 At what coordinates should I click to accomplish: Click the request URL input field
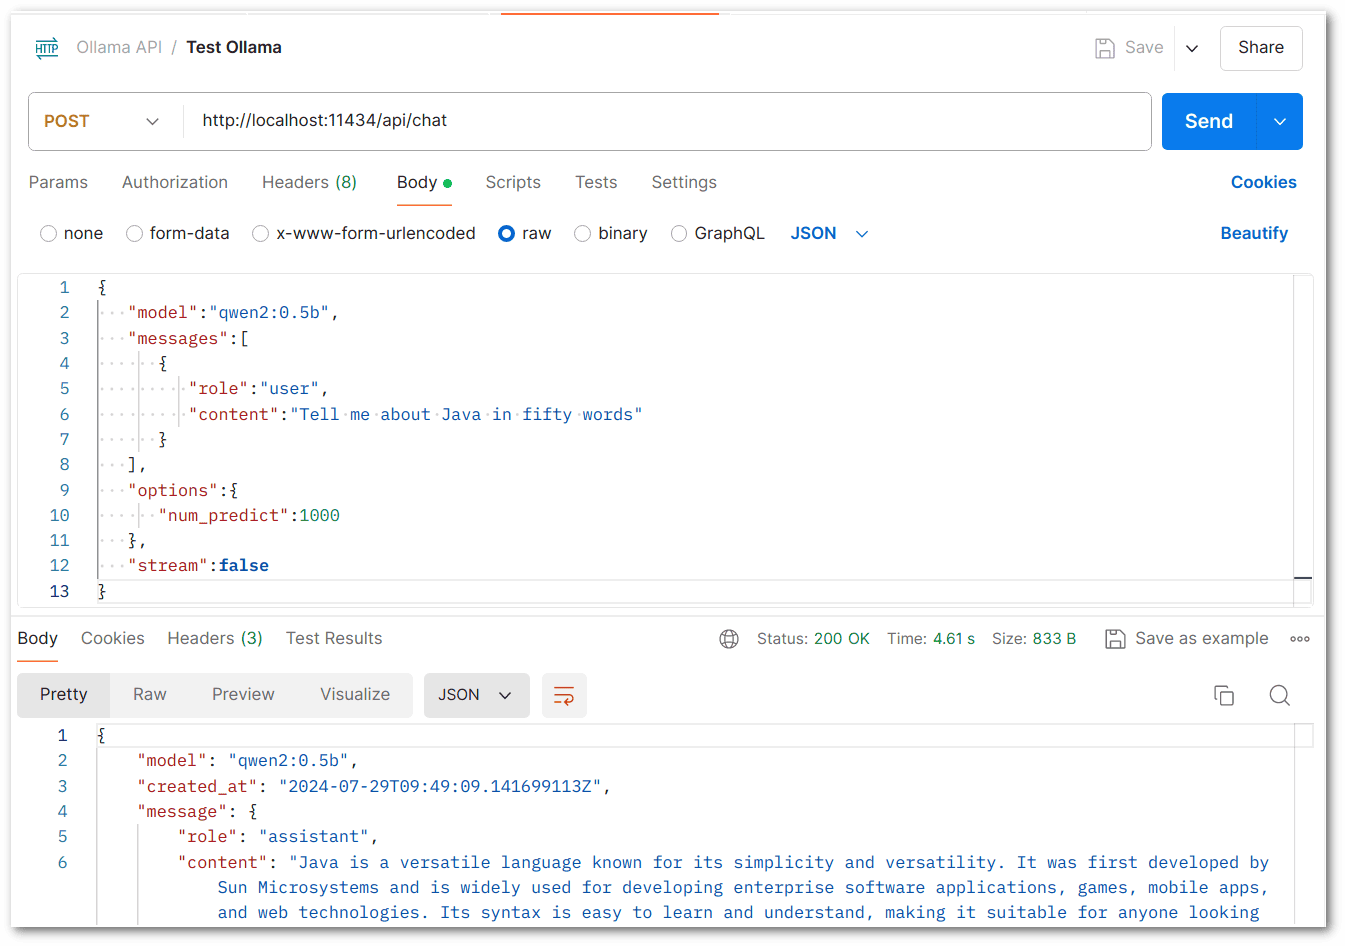[667, 121]
